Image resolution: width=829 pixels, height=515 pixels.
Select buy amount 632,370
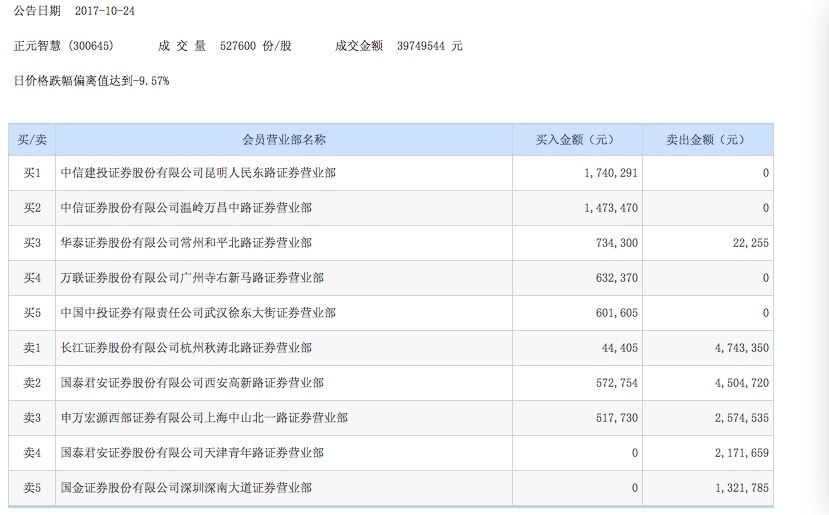pos(616,278)
